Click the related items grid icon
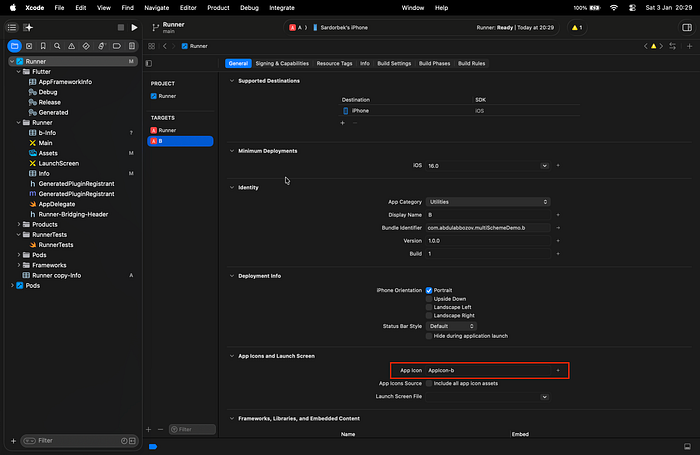 [x=151, y=46]
